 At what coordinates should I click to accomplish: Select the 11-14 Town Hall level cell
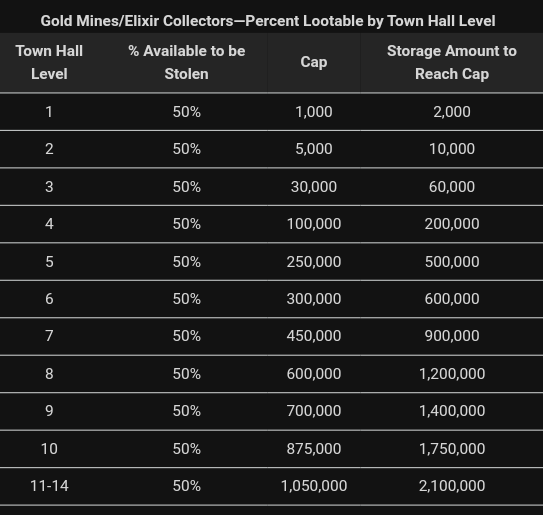[x=49, y=486]
